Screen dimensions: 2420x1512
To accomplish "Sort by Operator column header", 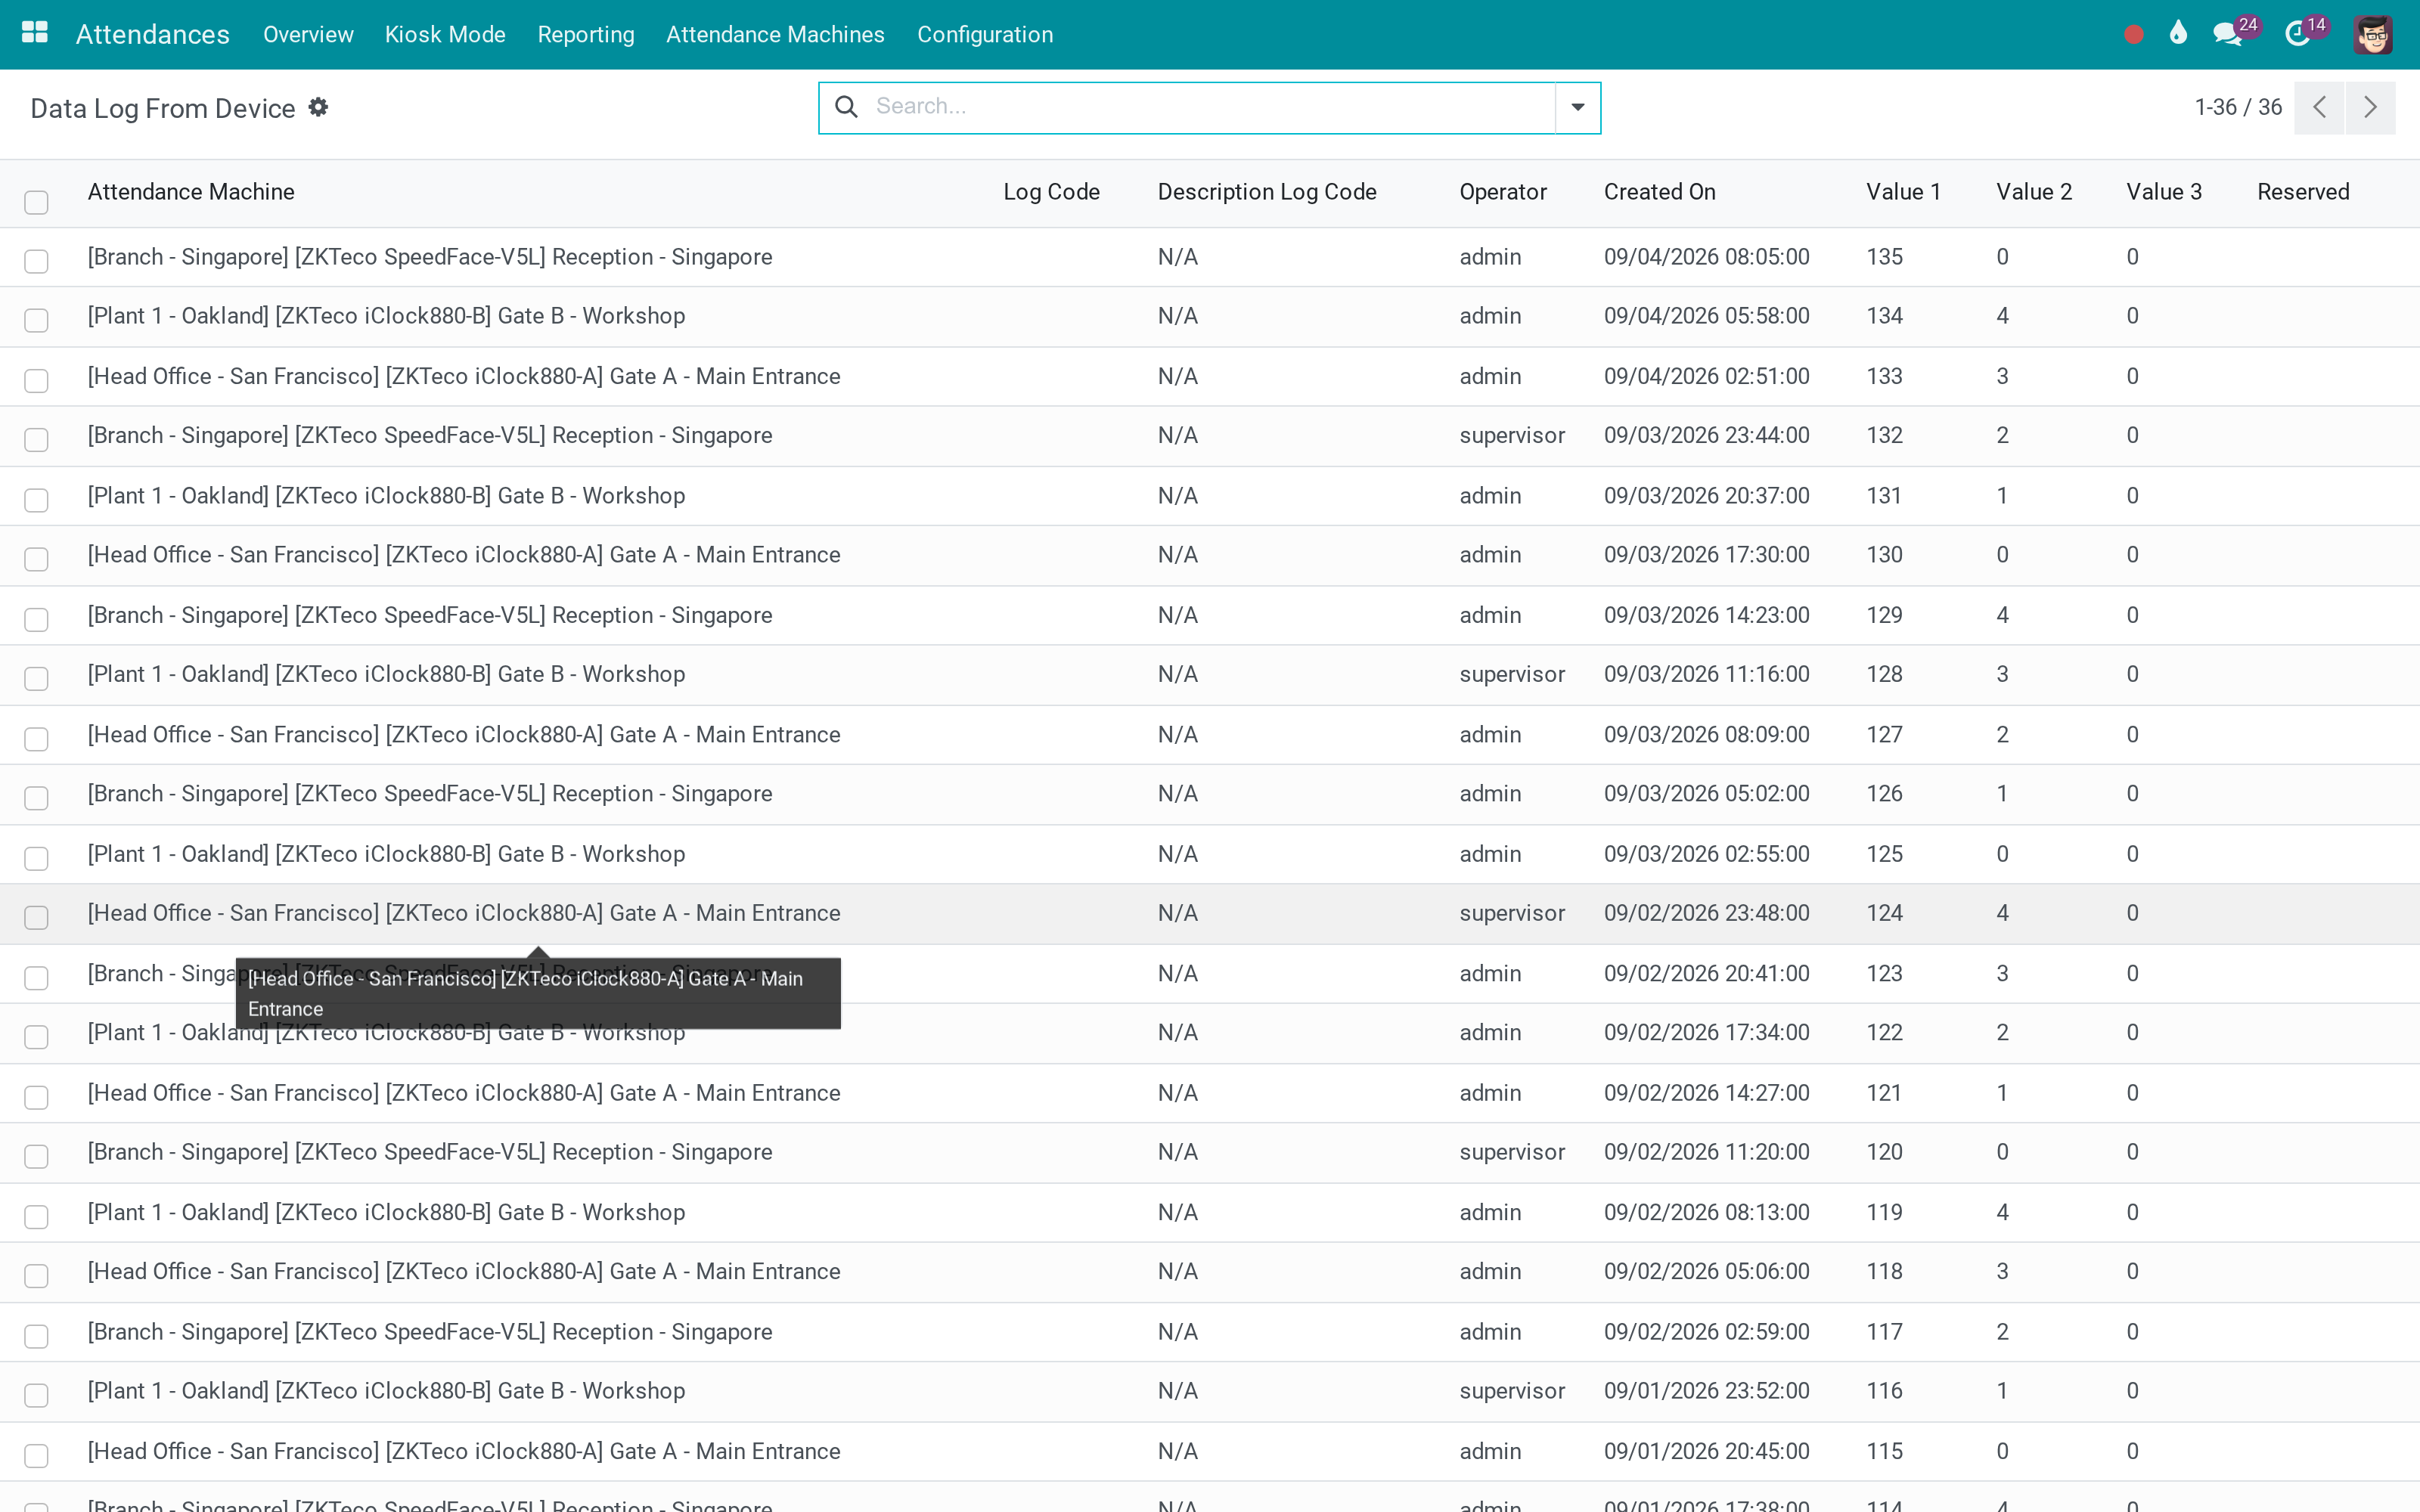I will pos(1502,192).
